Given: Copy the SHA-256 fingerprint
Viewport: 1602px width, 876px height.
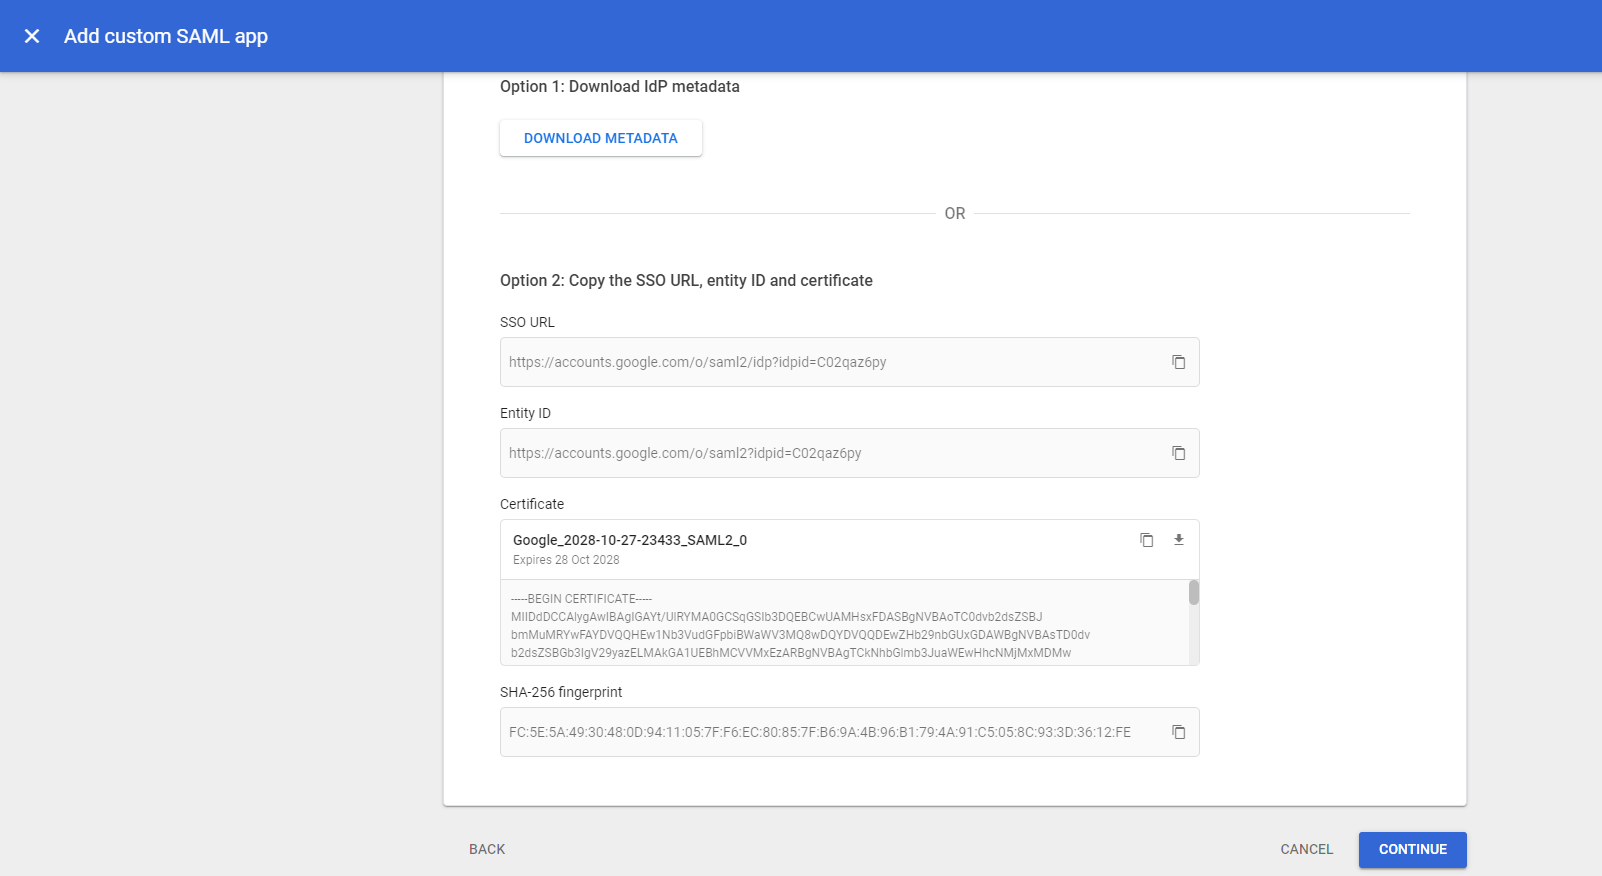Looking at the screenshot, I should tap(1179, 732).
